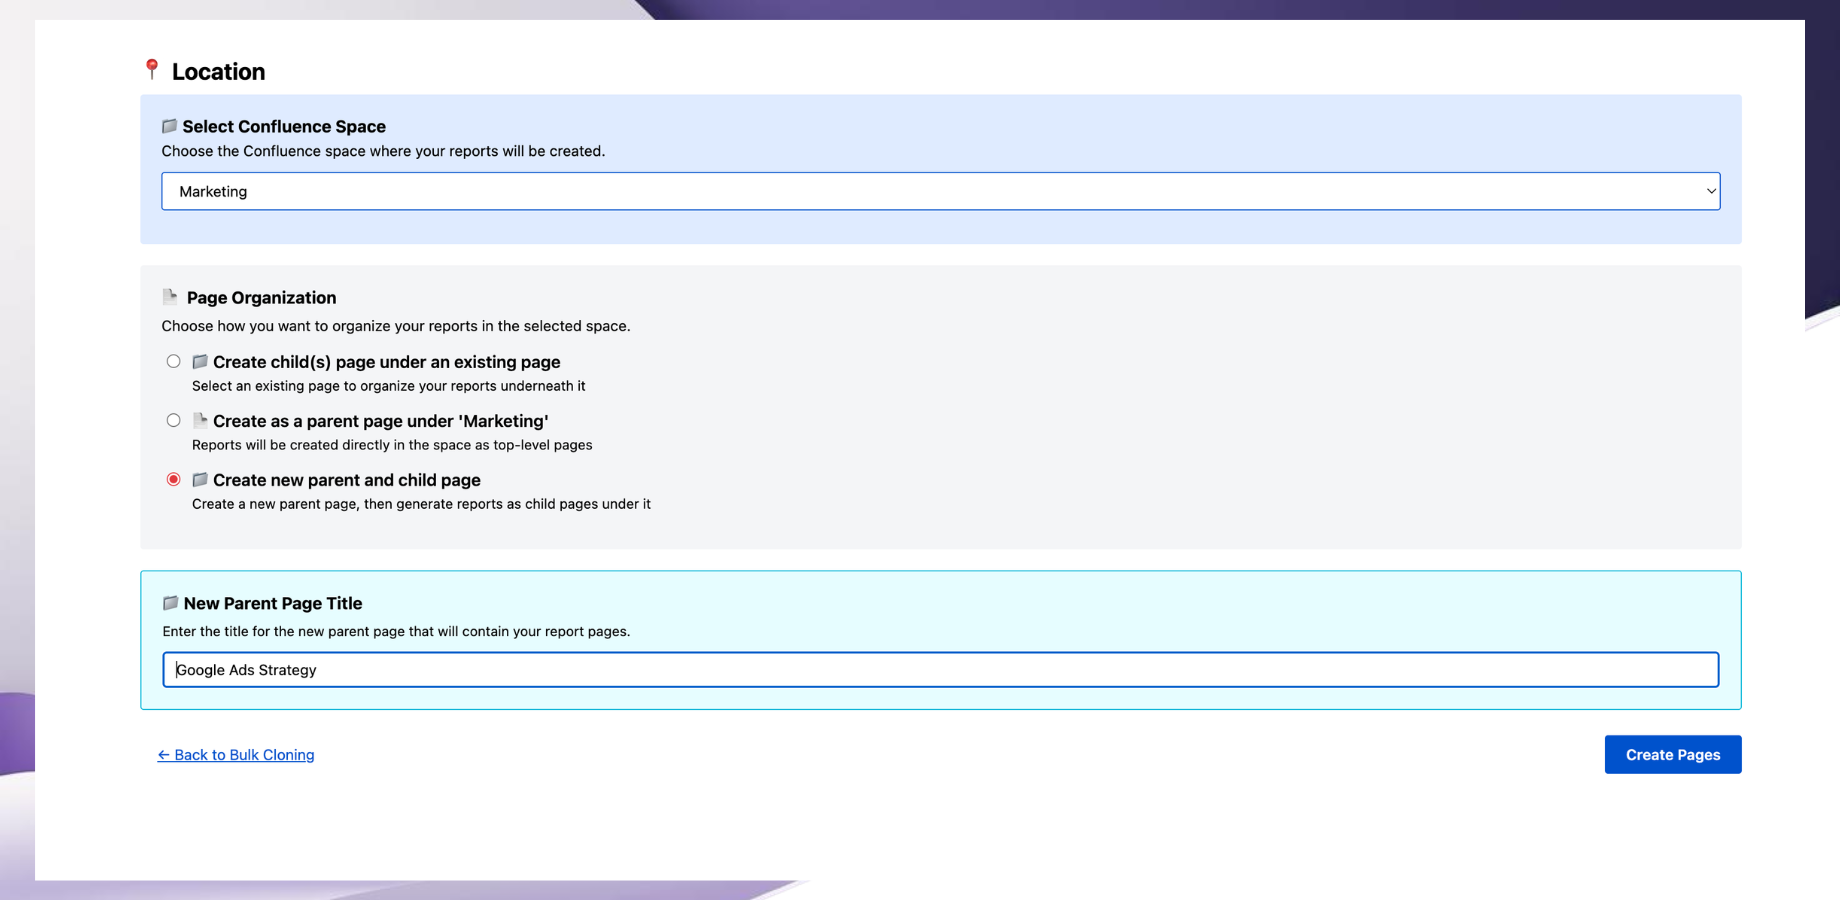
Task: Click the Select Confluence Space heading
Action: coord(284,126)
